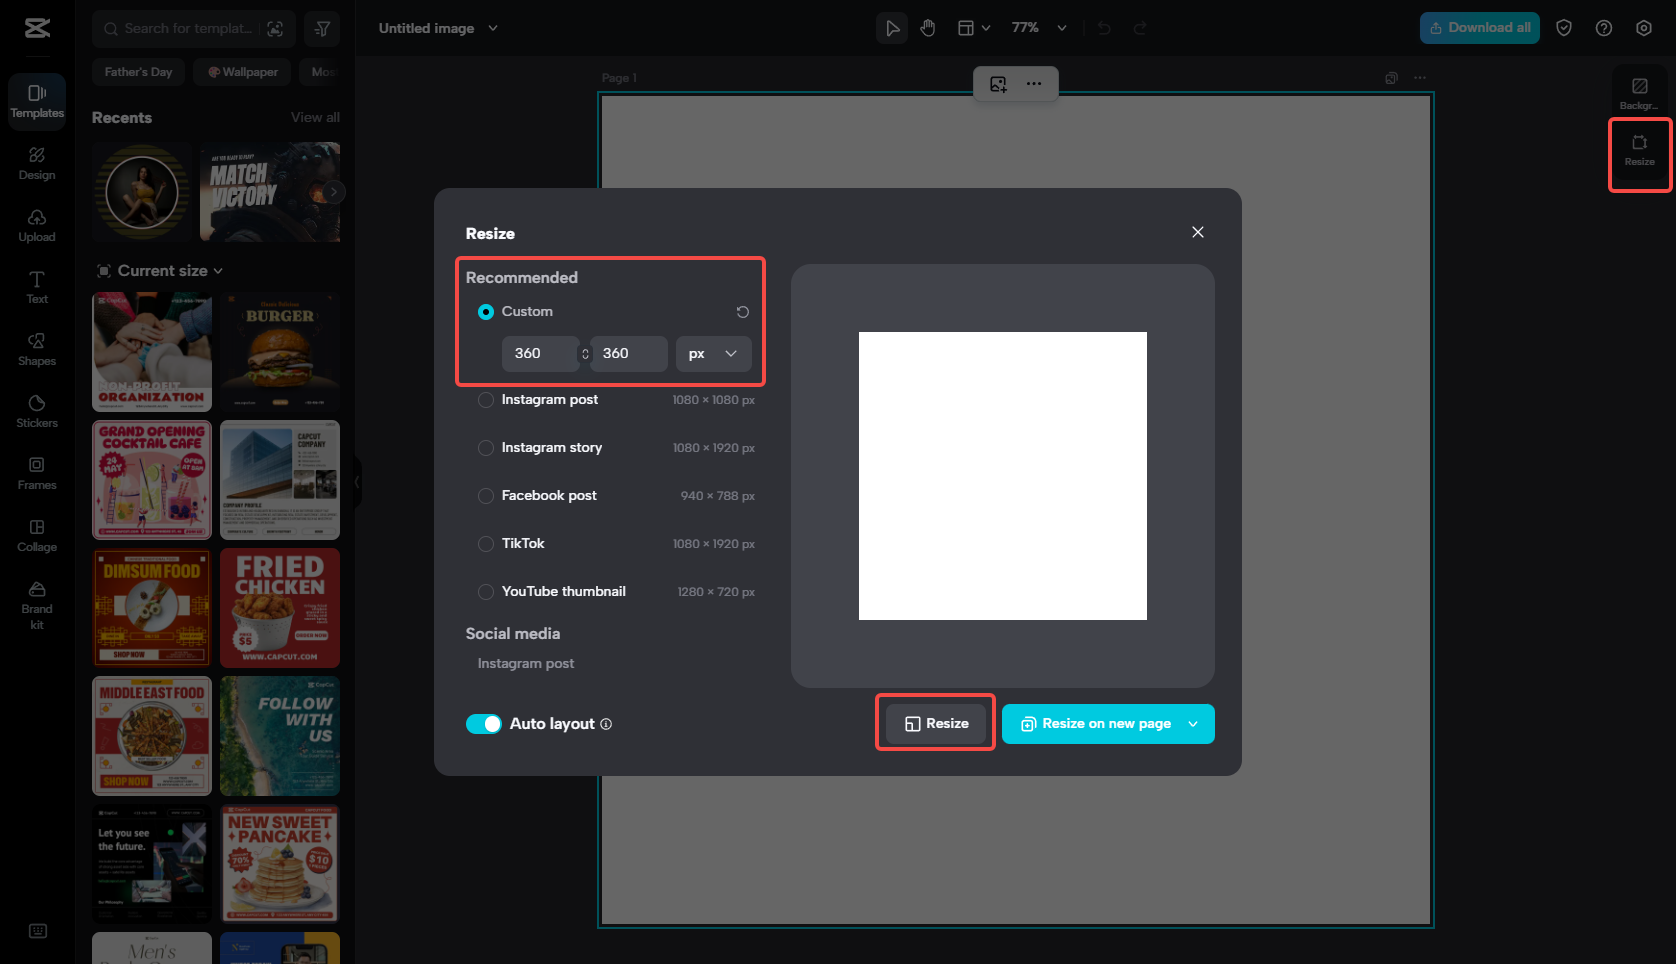Screen dimensions: 1676x964
Task: Open the px unit dropdown
Action: [713, 353]
